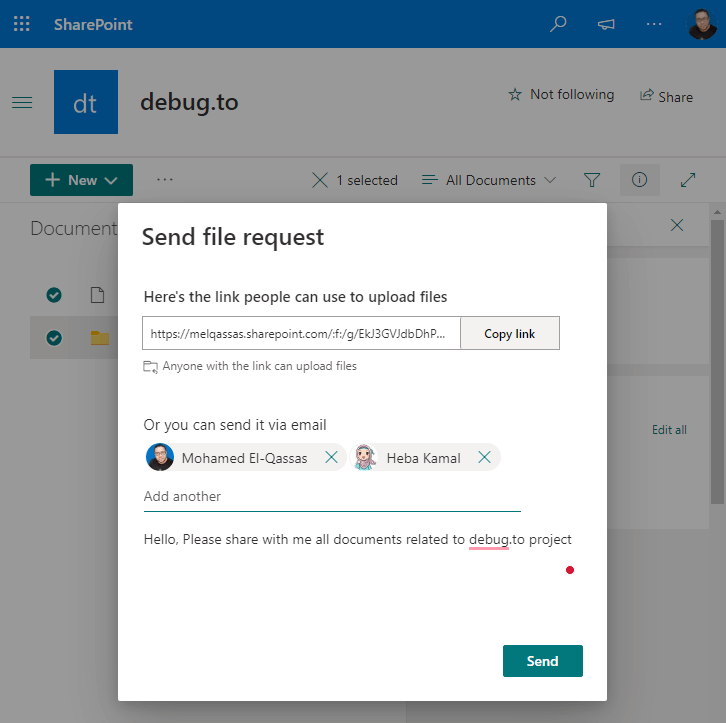Click the Send button

543,661
